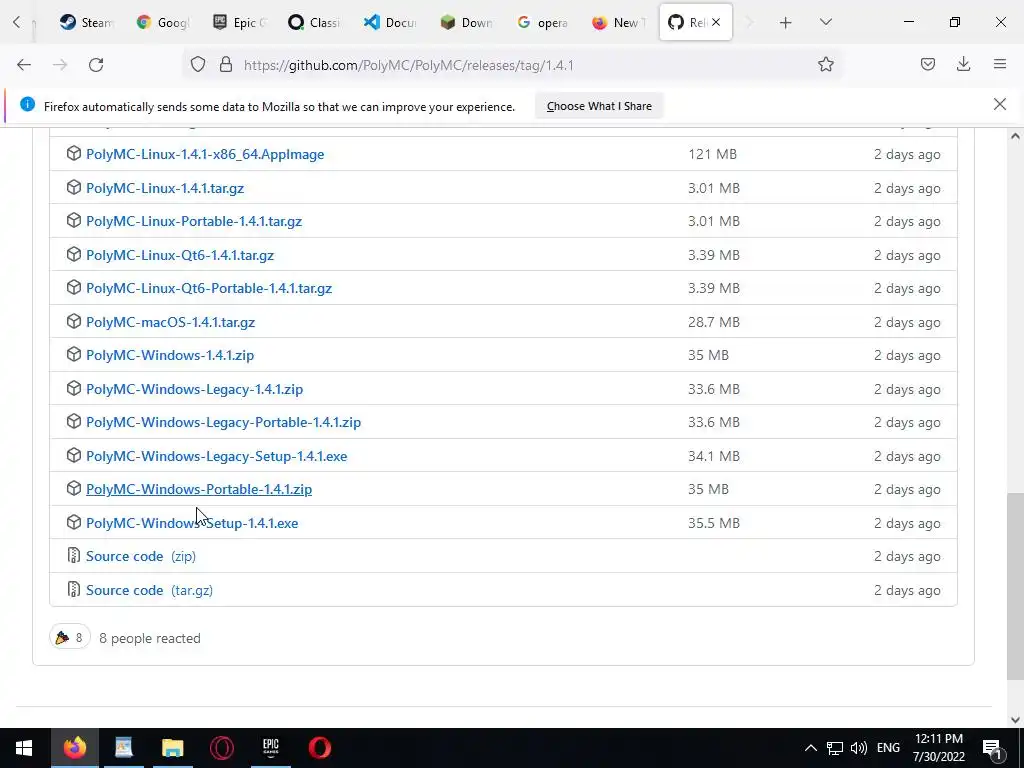Download PolyMC-Windows-1.4.1.zip
This screenshot has height=768, width=1024.
click(170, 355)
